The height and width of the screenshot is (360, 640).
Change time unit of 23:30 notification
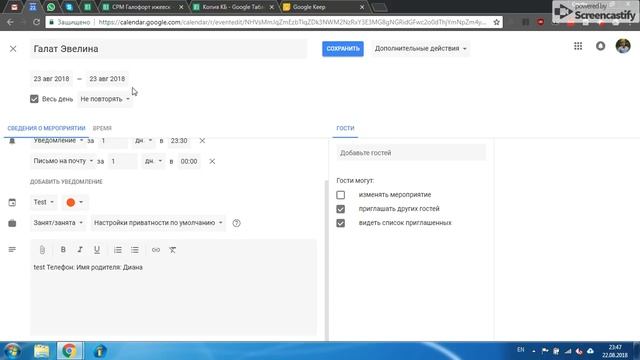pos(143,141)
